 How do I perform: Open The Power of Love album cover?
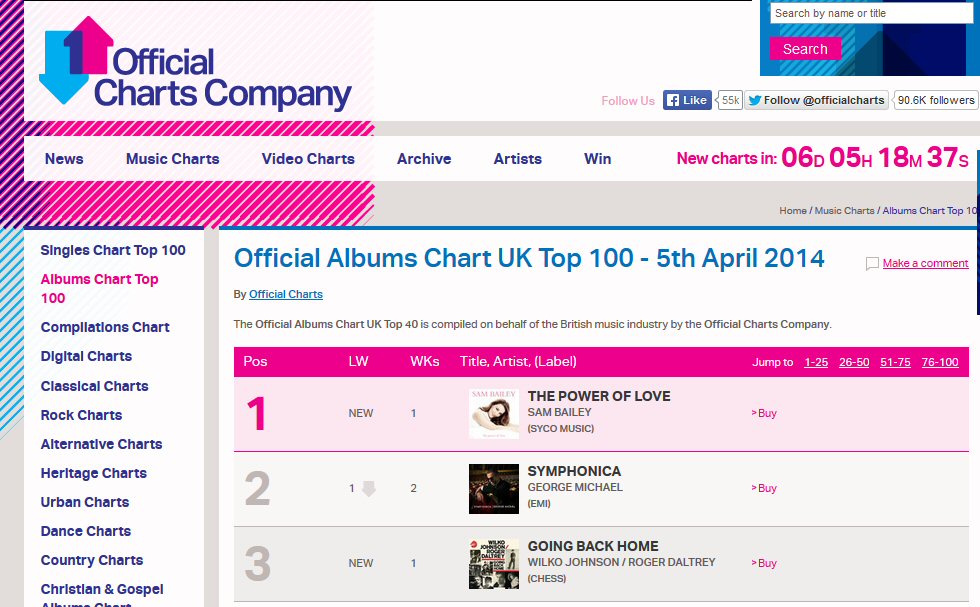(494, 414)
